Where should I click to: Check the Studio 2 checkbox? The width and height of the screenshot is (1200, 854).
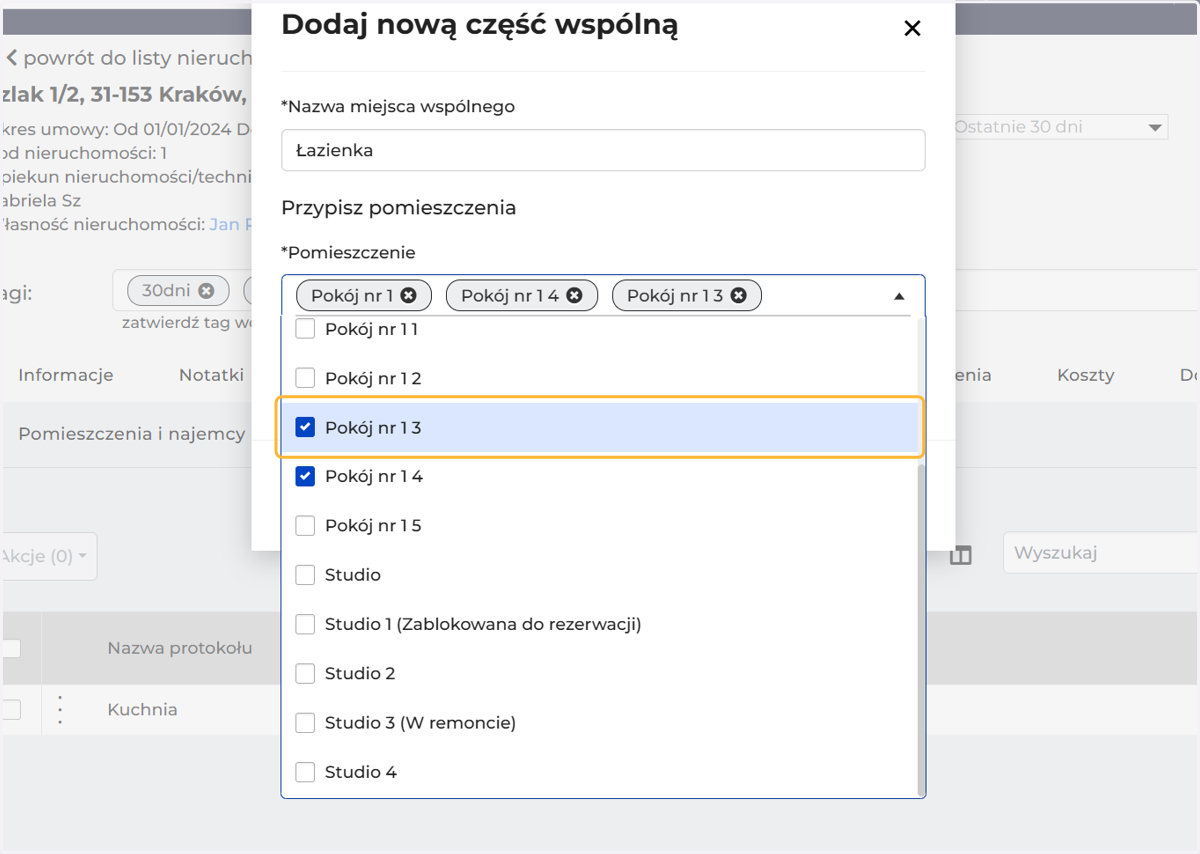point(306,673)
